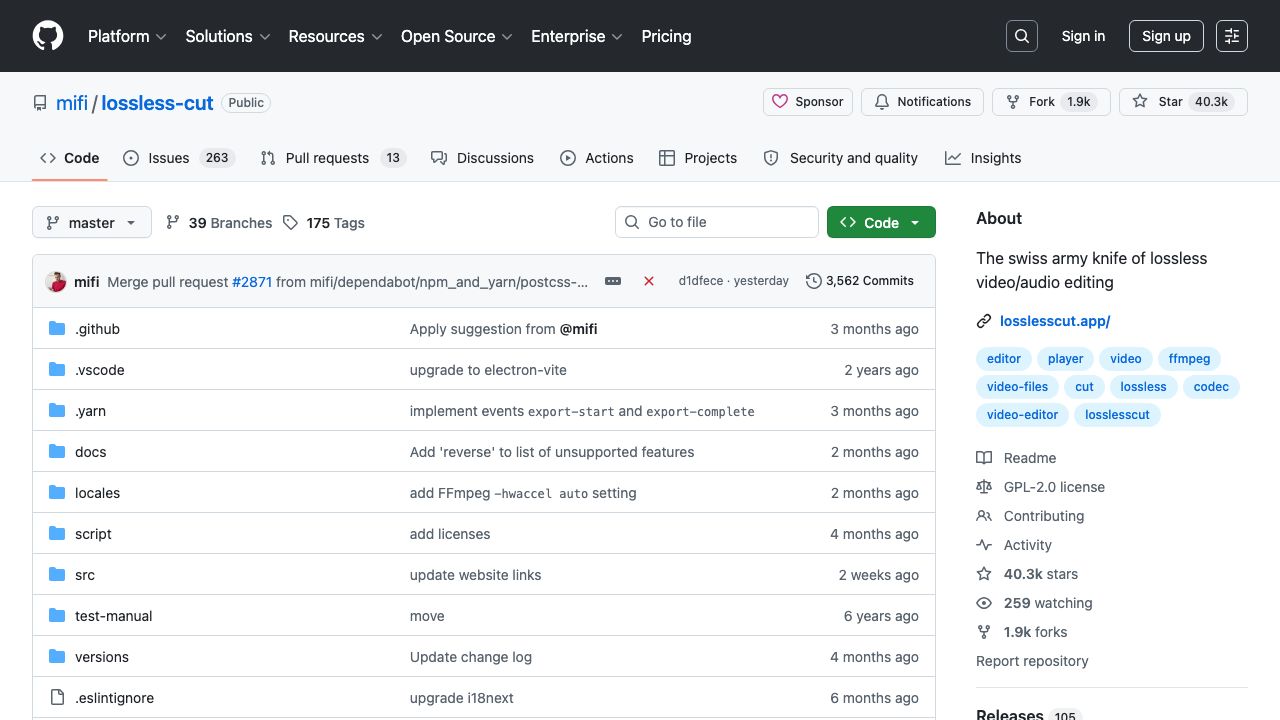Click the fork icon beside 1.9k forks
The width and height of the screenshot is (1280, 720).
click(984, 632)
